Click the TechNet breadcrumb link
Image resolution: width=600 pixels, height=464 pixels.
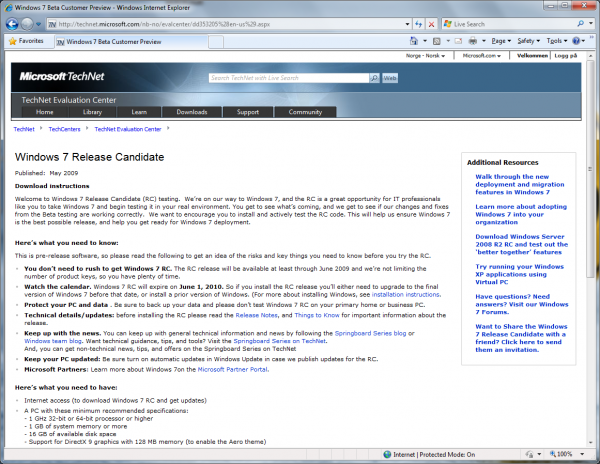[x=24, y=129]
